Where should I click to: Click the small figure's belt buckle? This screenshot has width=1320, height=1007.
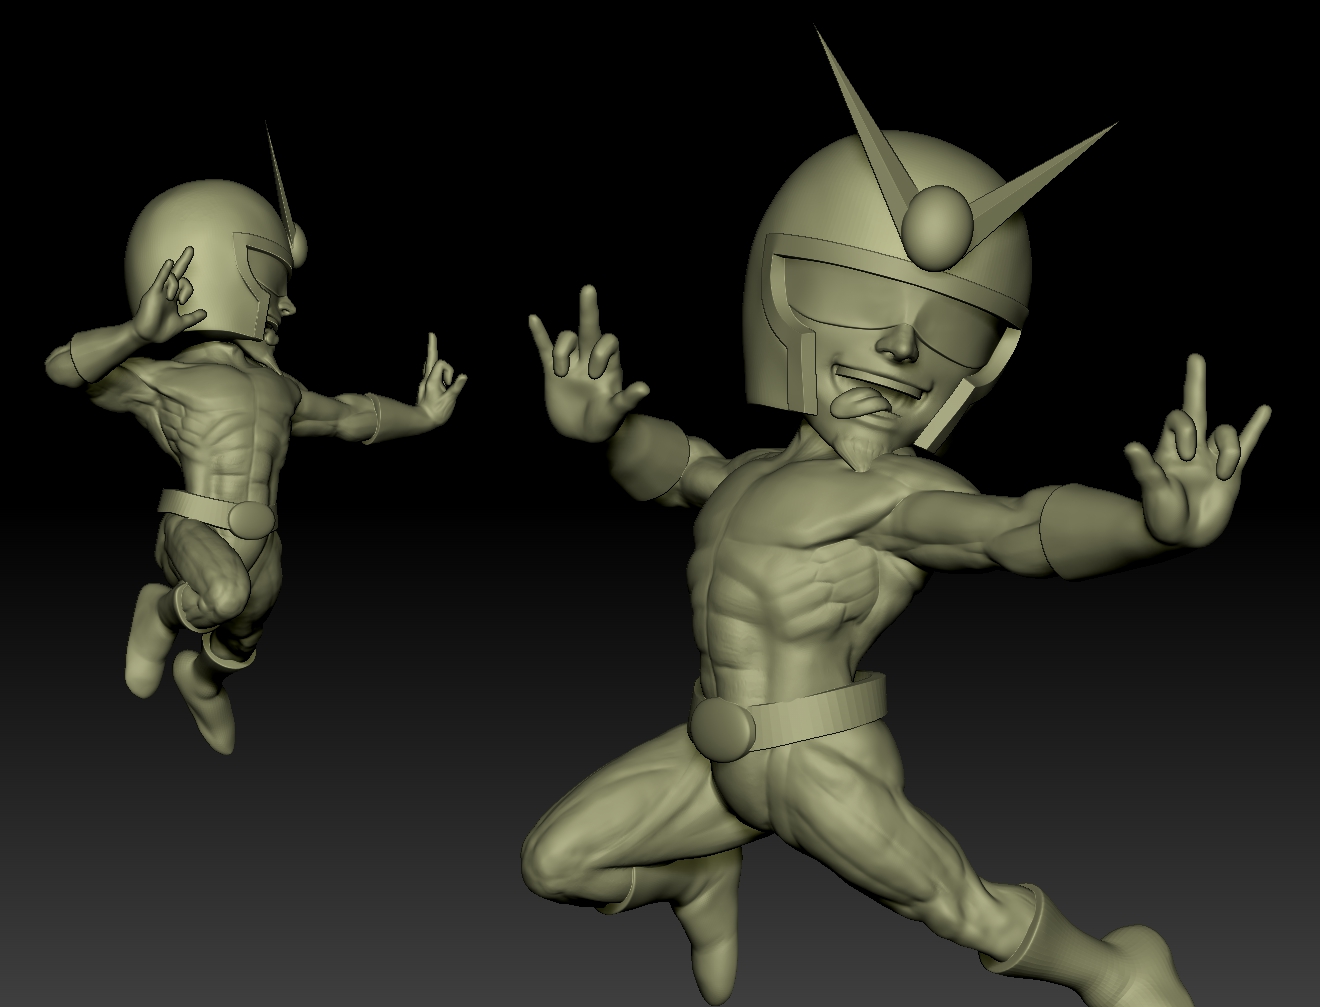point(249,520)
